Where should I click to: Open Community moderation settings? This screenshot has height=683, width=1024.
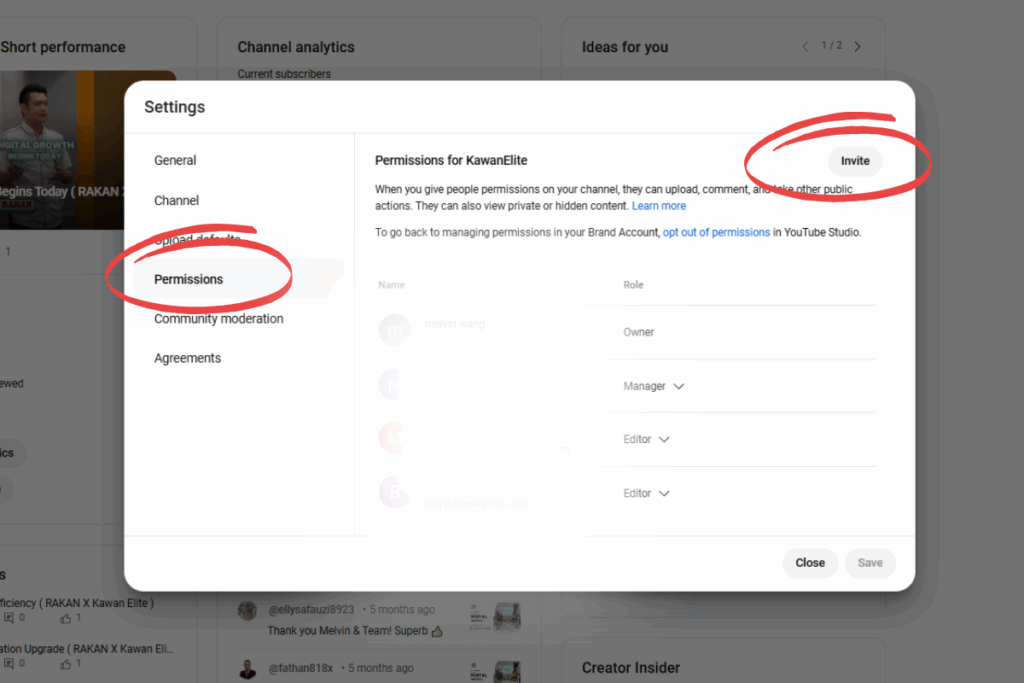coord(219,319)
